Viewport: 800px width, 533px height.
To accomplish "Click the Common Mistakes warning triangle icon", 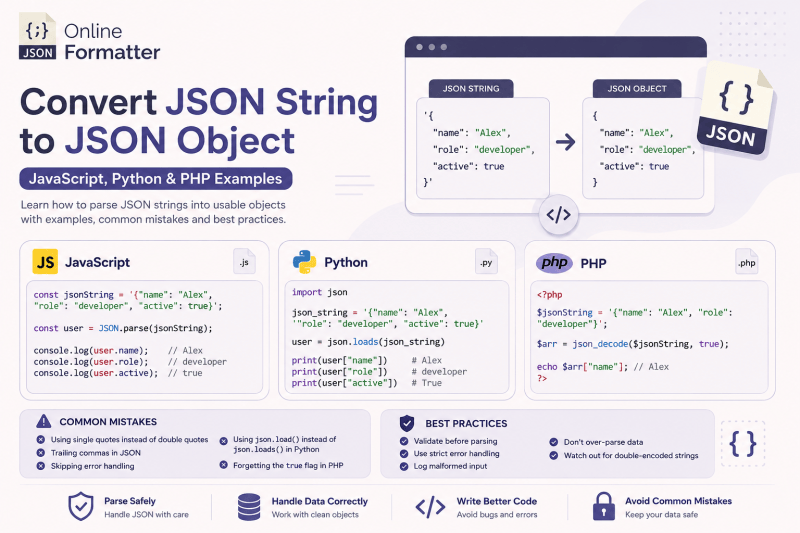I will [x=44, y=421].
